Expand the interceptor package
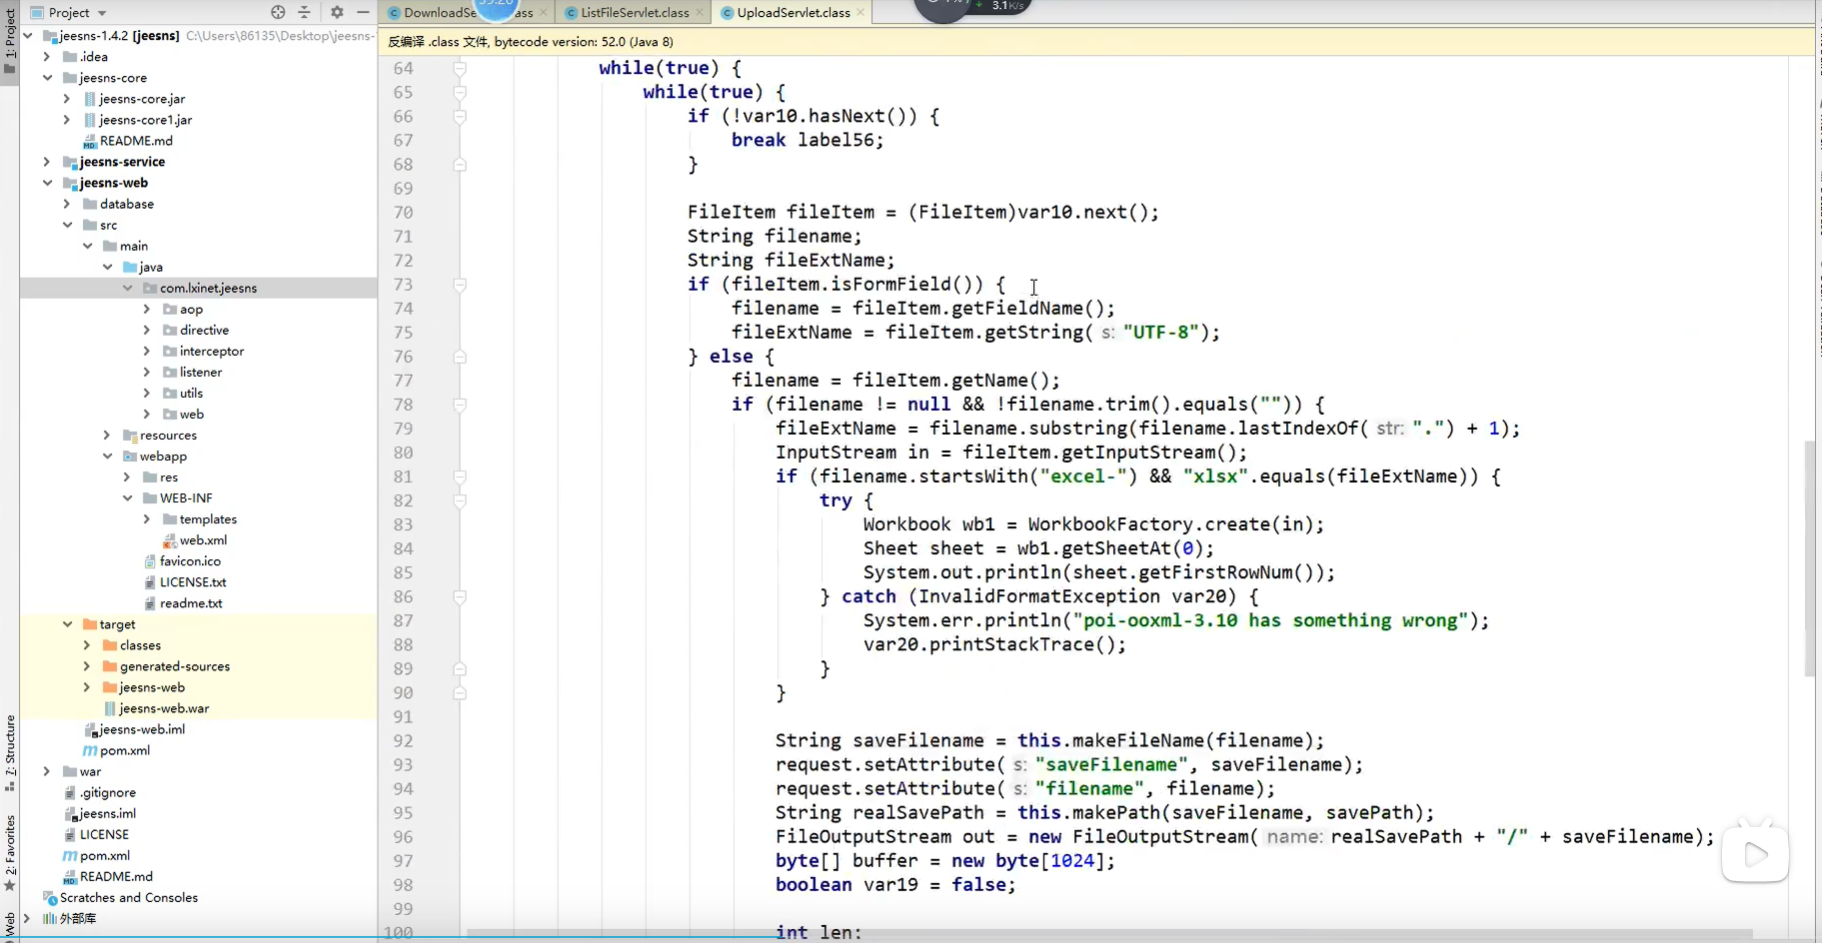 click(x=147, y=351)
